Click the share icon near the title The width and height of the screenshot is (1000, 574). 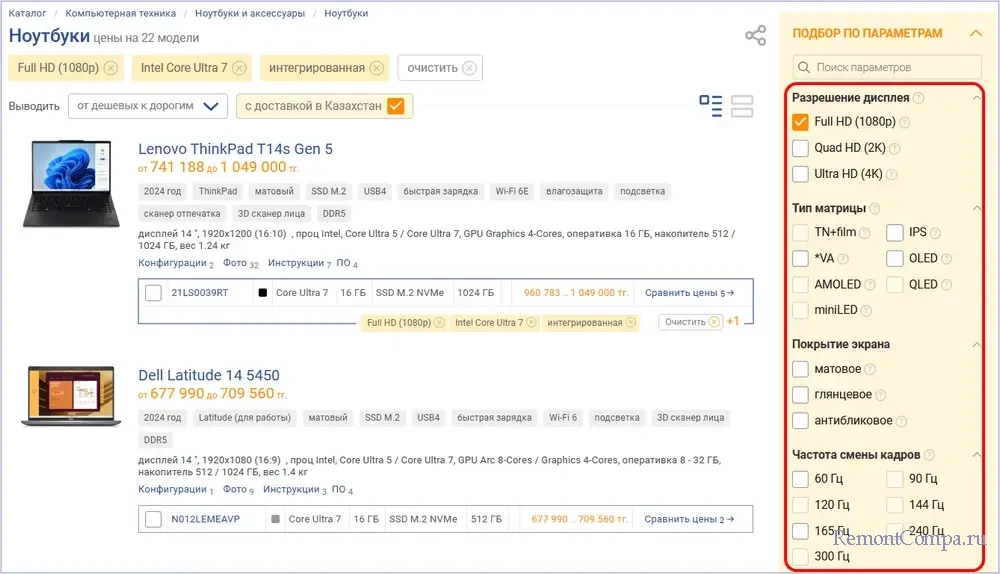click(x=755, y=36)
